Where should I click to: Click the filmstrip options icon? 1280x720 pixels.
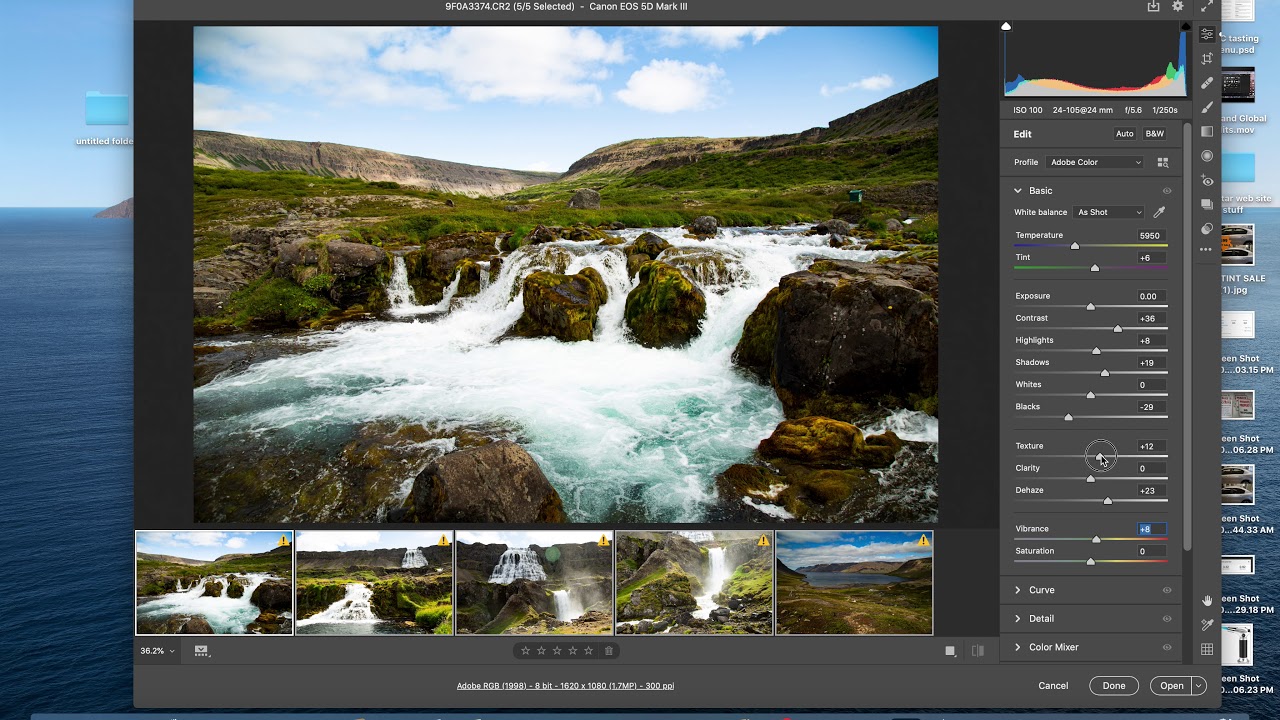click(x=201, y=650)
